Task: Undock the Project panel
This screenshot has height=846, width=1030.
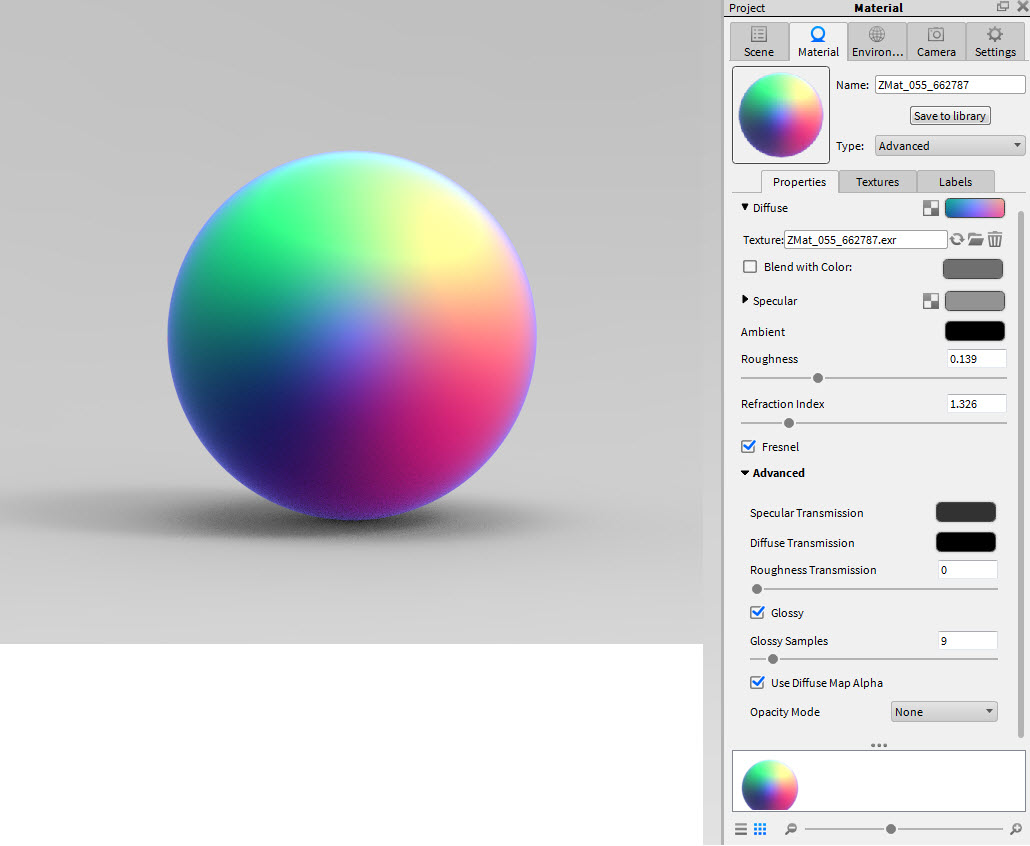Action: 1002,7
